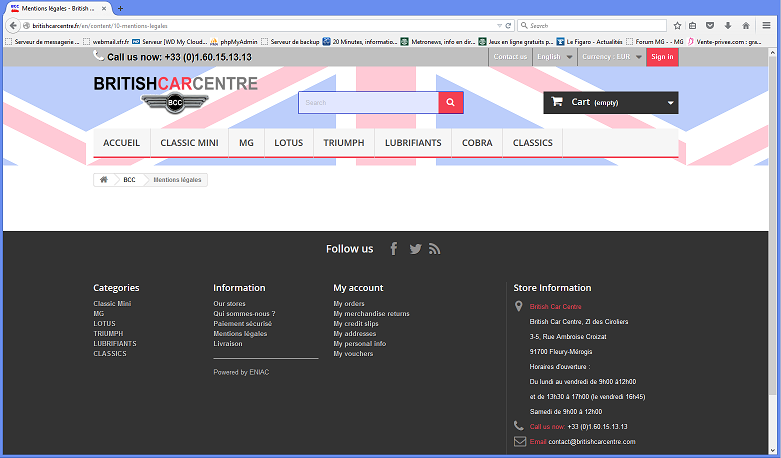
Task: Click the Firefox back arrow button
Action: point(13,25)
